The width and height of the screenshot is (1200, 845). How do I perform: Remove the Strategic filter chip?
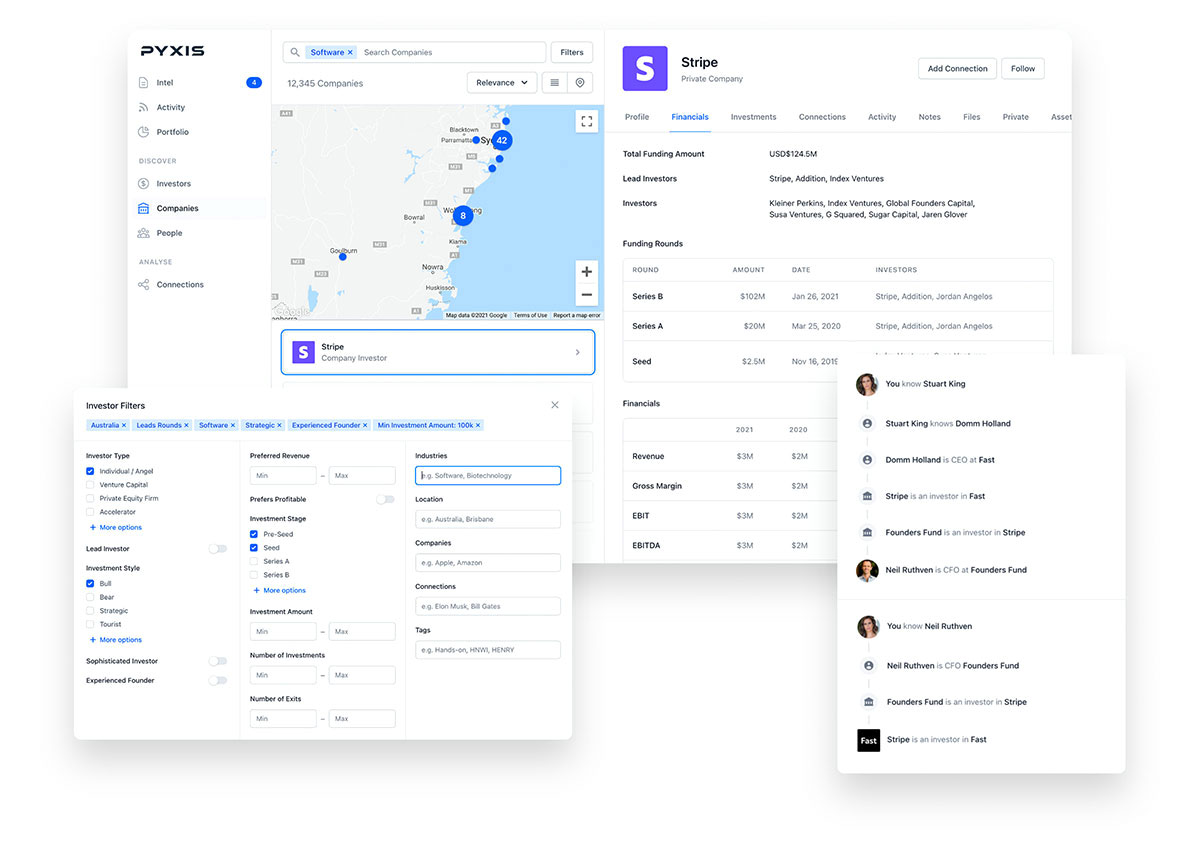pyautogui.click(x=279, y=425)
